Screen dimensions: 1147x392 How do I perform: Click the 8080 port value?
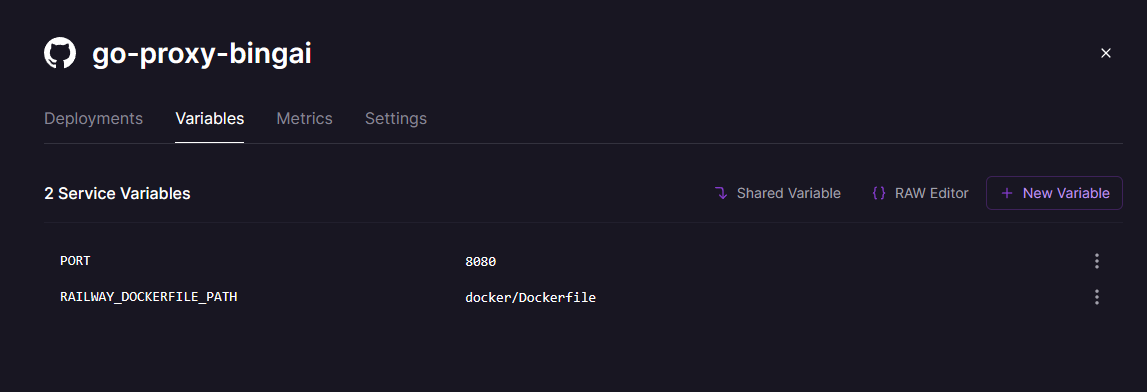481,261
